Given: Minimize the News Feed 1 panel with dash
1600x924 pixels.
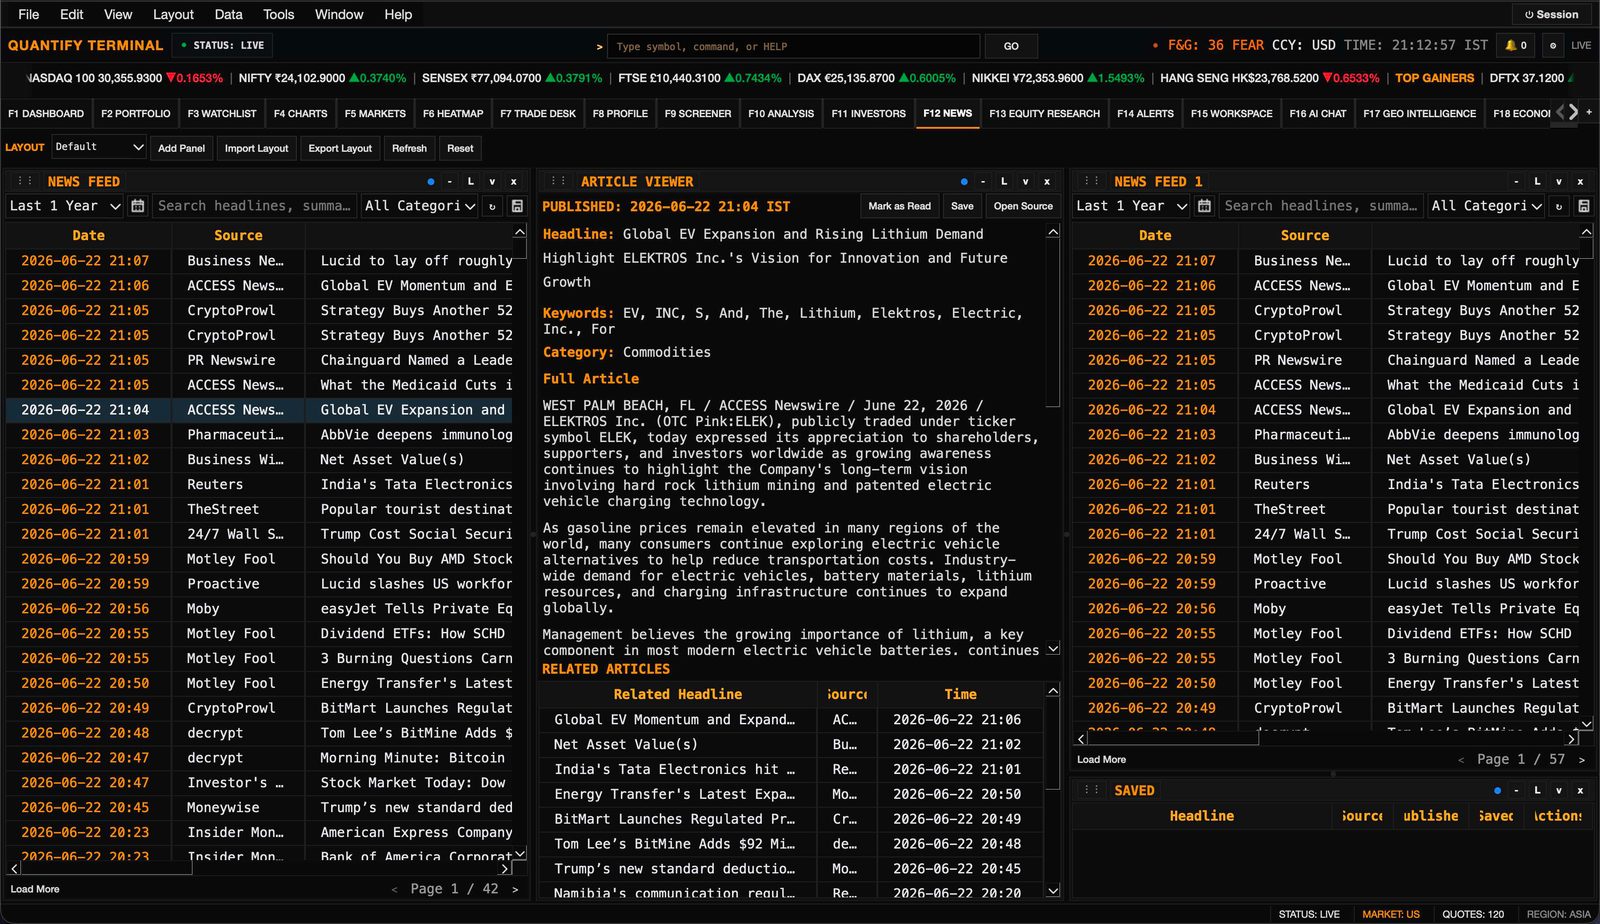Looking at the screenshot, I should (x=1516, y=181).
